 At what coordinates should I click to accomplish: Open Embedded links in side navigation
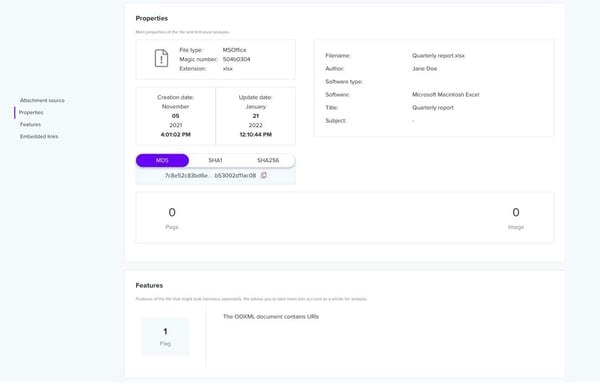pyautogui.click(x=39, y=137)
